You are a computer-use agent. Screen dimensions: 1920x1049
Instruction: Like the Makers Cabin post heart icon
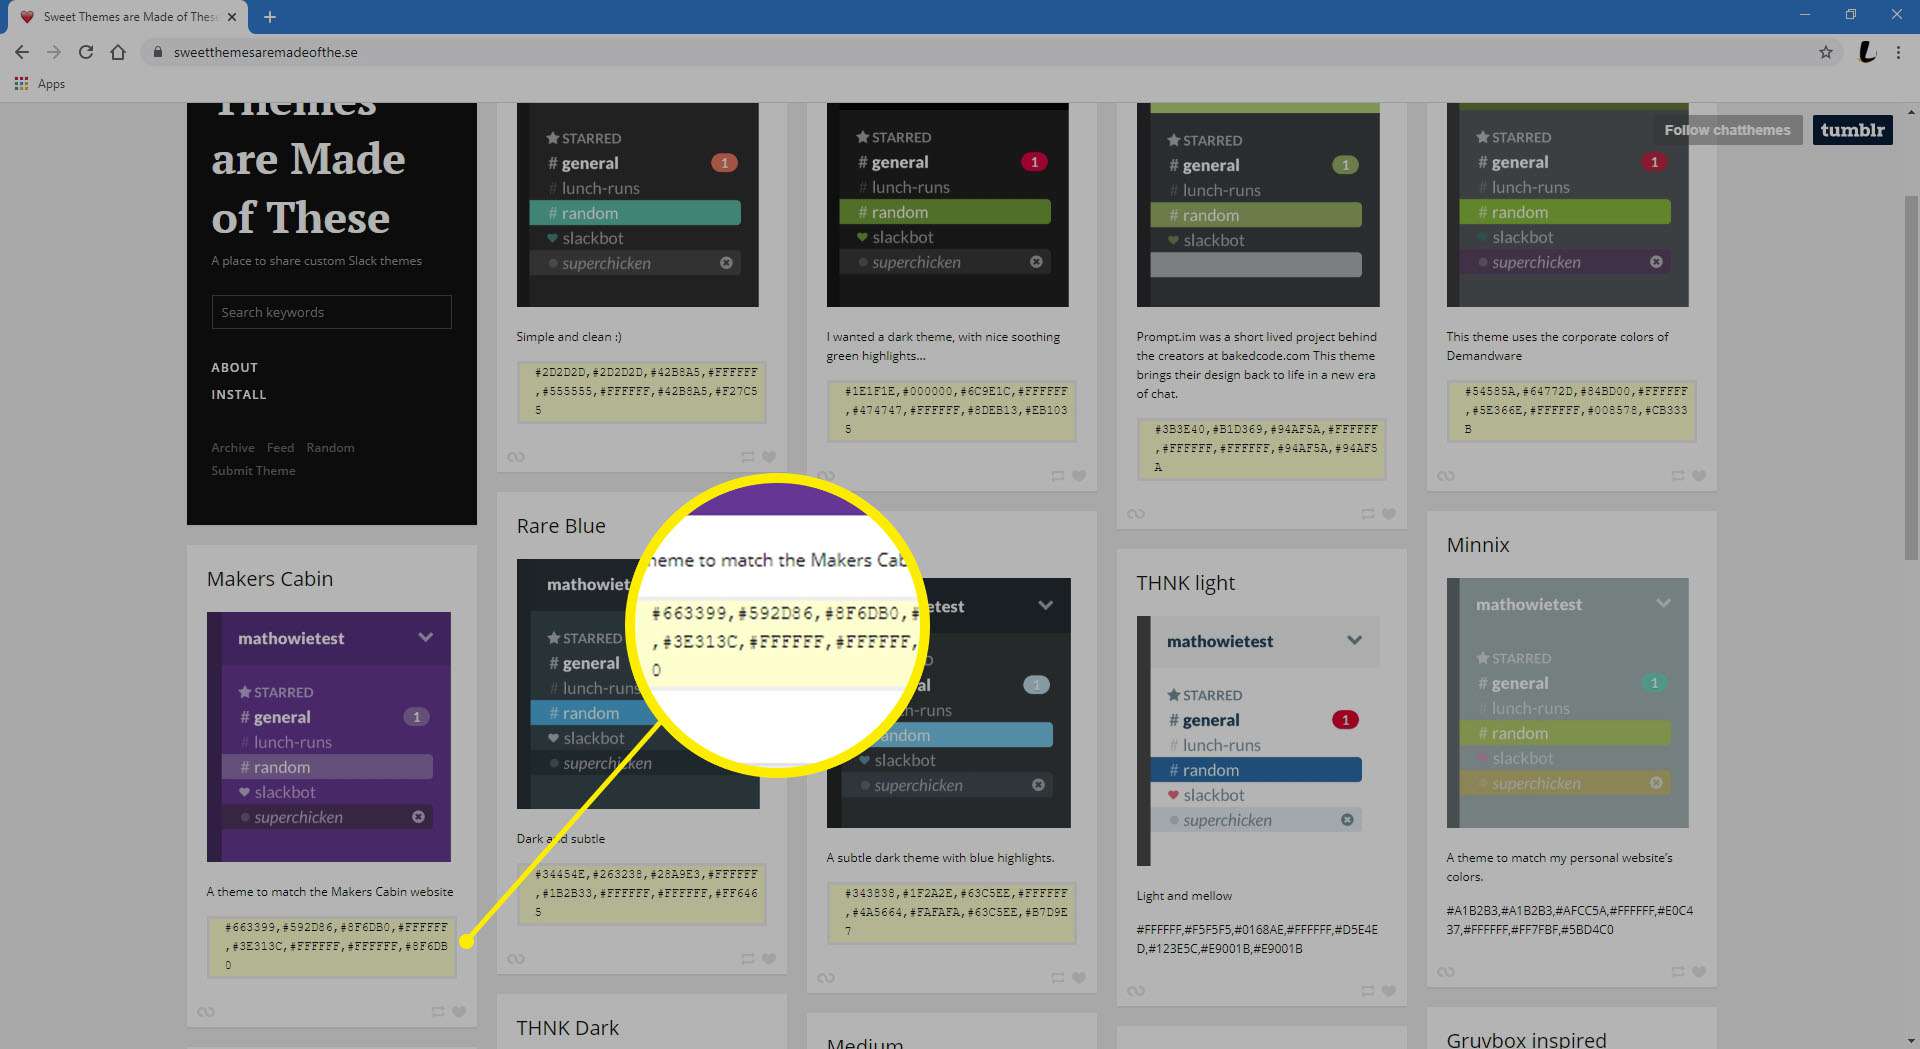(x=459, y=1012)
